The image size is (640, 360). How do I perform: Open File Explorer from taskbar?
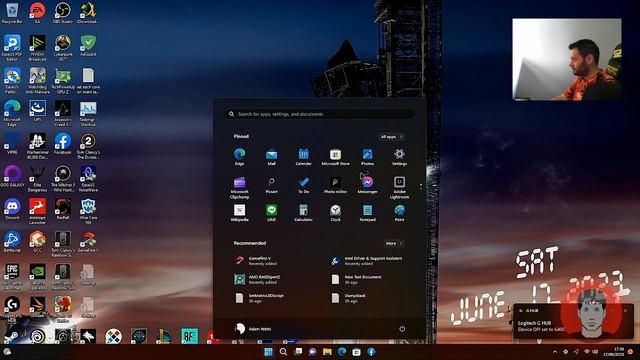point(327,352)
